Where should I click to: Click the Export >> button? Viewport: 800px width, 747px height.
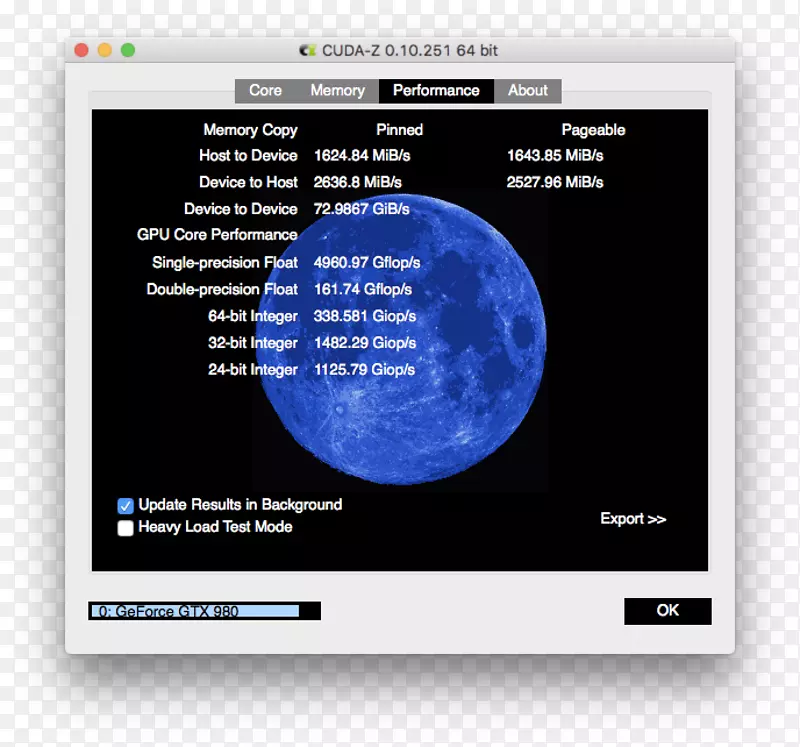[633, 519]
